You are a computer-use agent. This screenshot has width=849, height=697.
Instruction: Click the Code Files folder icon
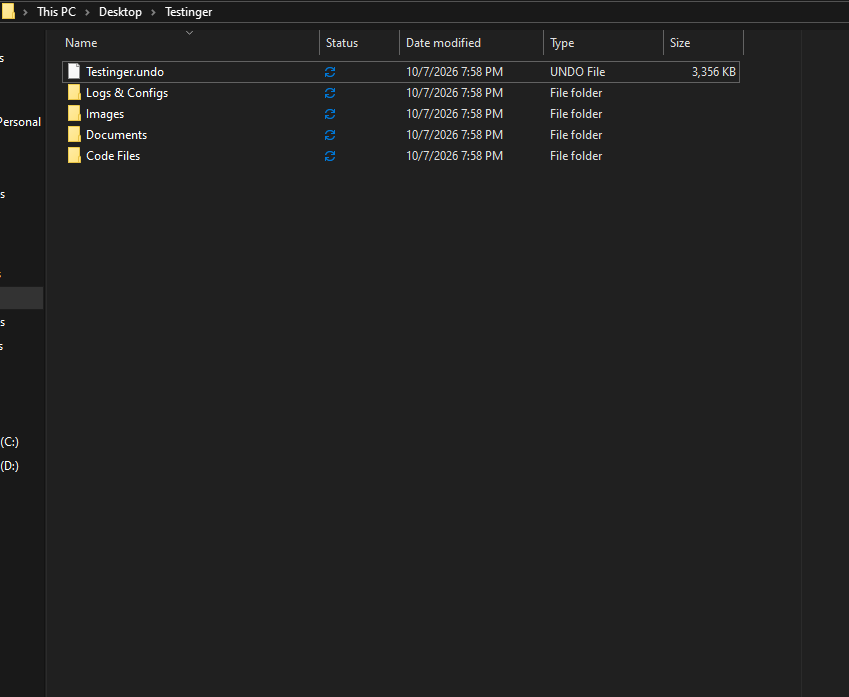pyautogui.click(x=74, y=156)
